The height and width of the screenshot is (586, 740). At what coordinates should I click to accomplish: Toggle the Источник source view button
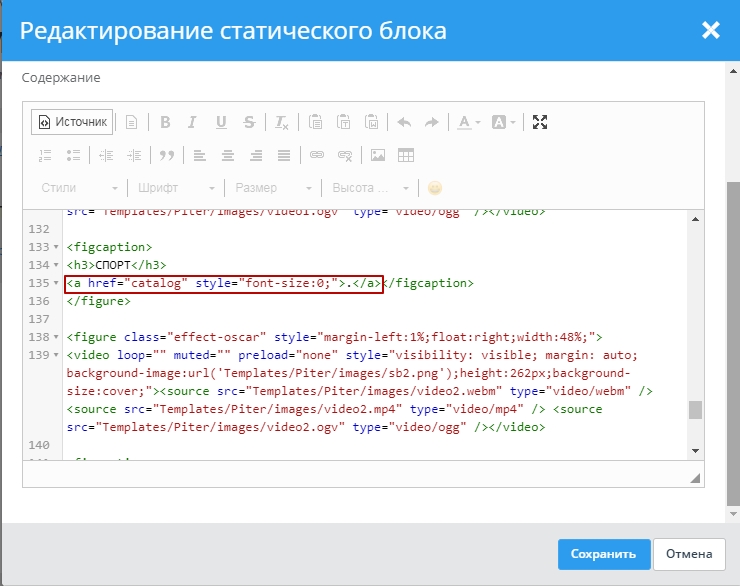point(72,122)
